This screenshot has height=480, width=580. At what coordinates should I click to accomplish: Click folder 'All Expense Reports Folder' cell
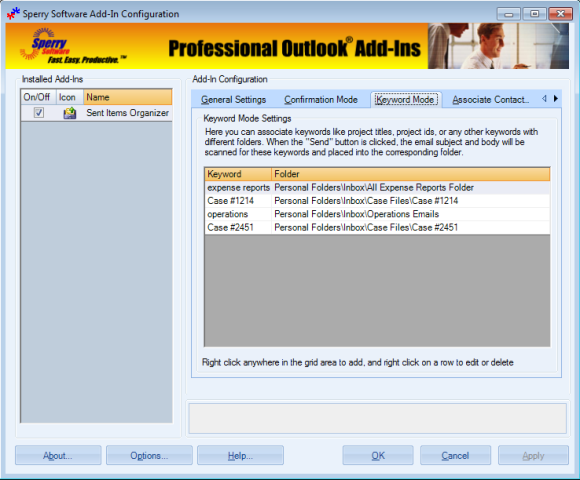pos(411,187)
